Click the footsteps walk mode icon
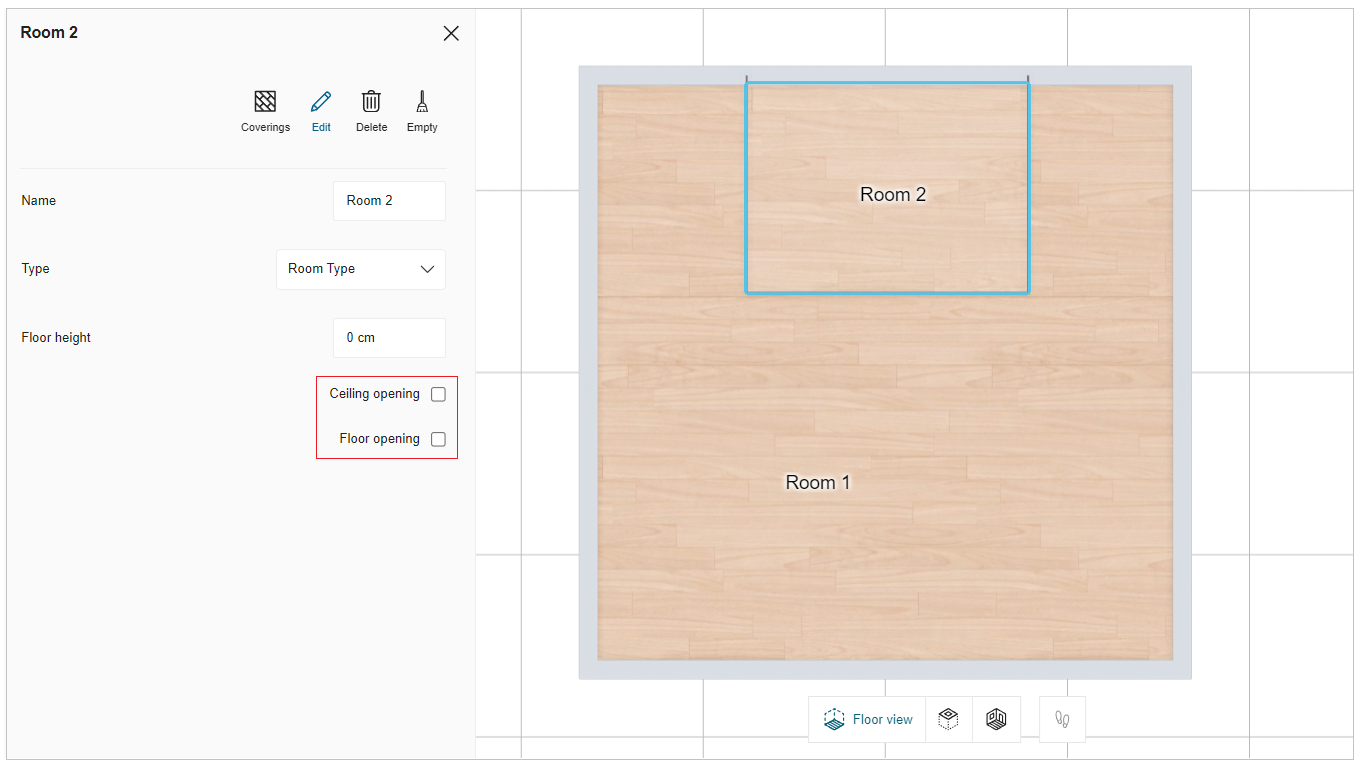This screenshot has width=1359, height=766. [1062, 719]
